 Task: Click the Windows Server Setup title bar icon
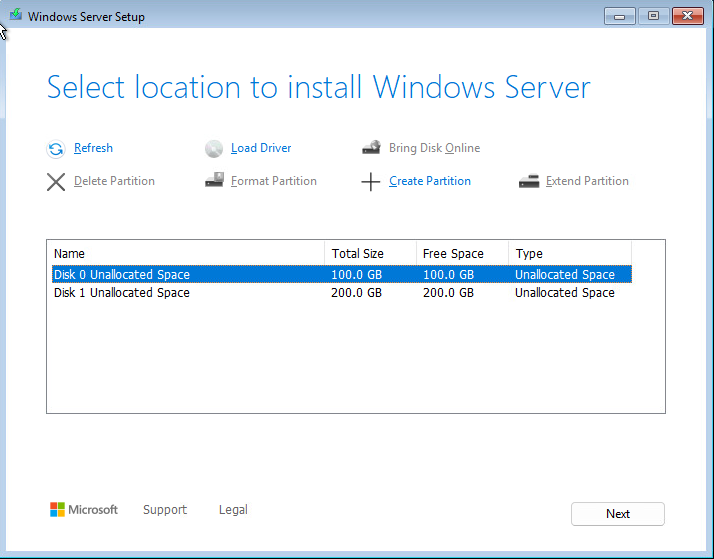click(x=16, y=15)
